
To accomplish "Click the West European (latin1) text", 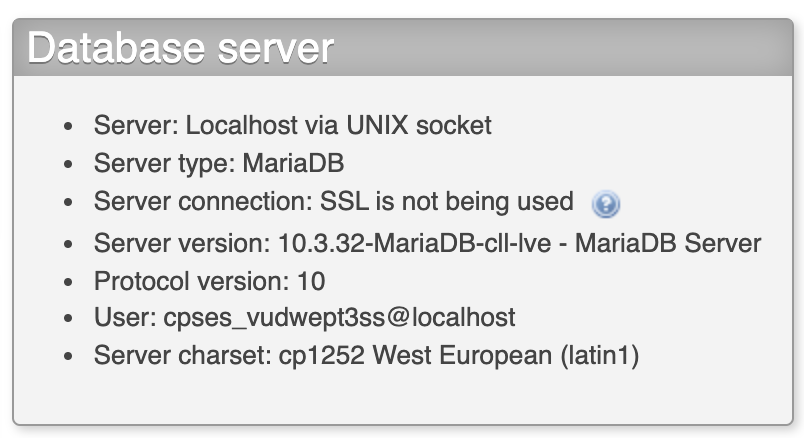I will point(506,355).
